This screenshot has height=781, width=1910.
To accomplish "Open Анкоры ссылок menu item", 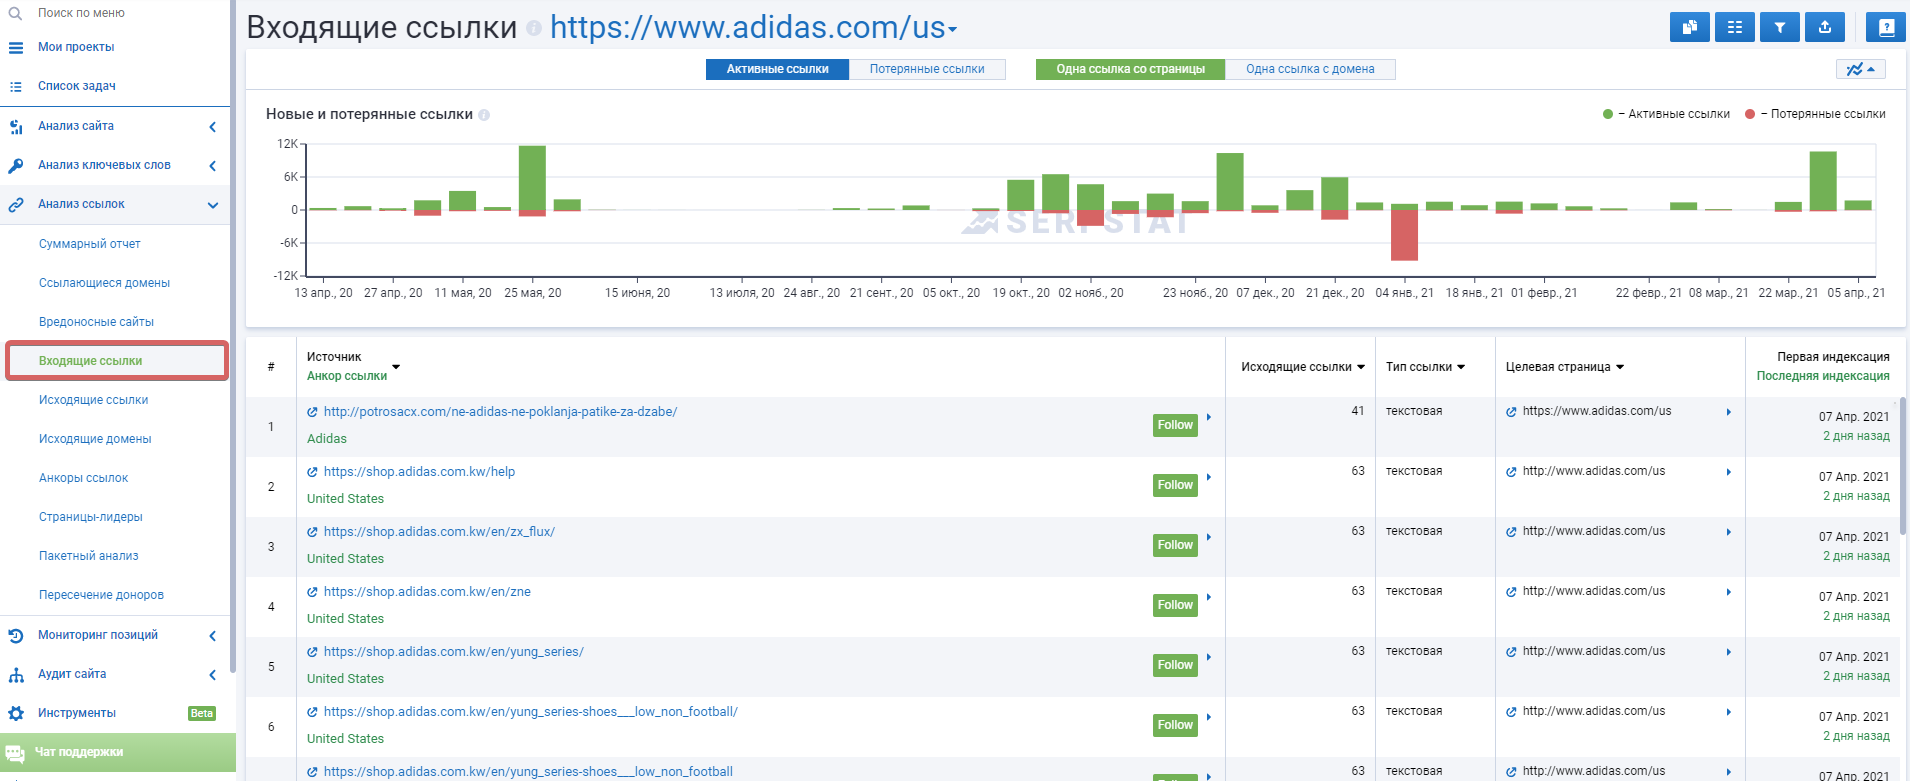I will pos(83,478).
